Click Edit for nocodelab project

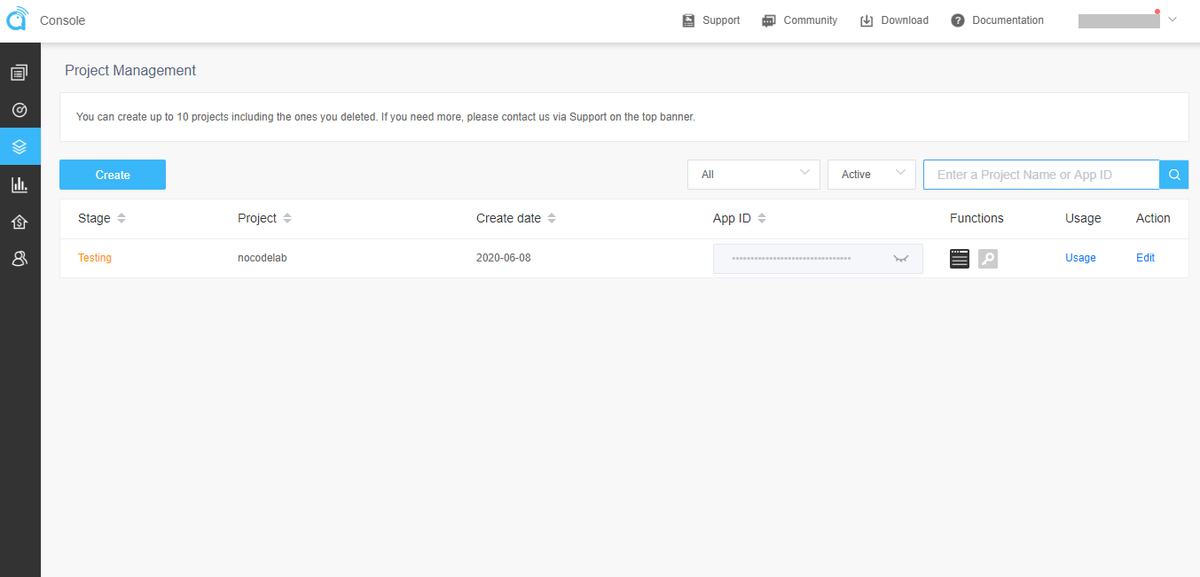[1145, 258]
